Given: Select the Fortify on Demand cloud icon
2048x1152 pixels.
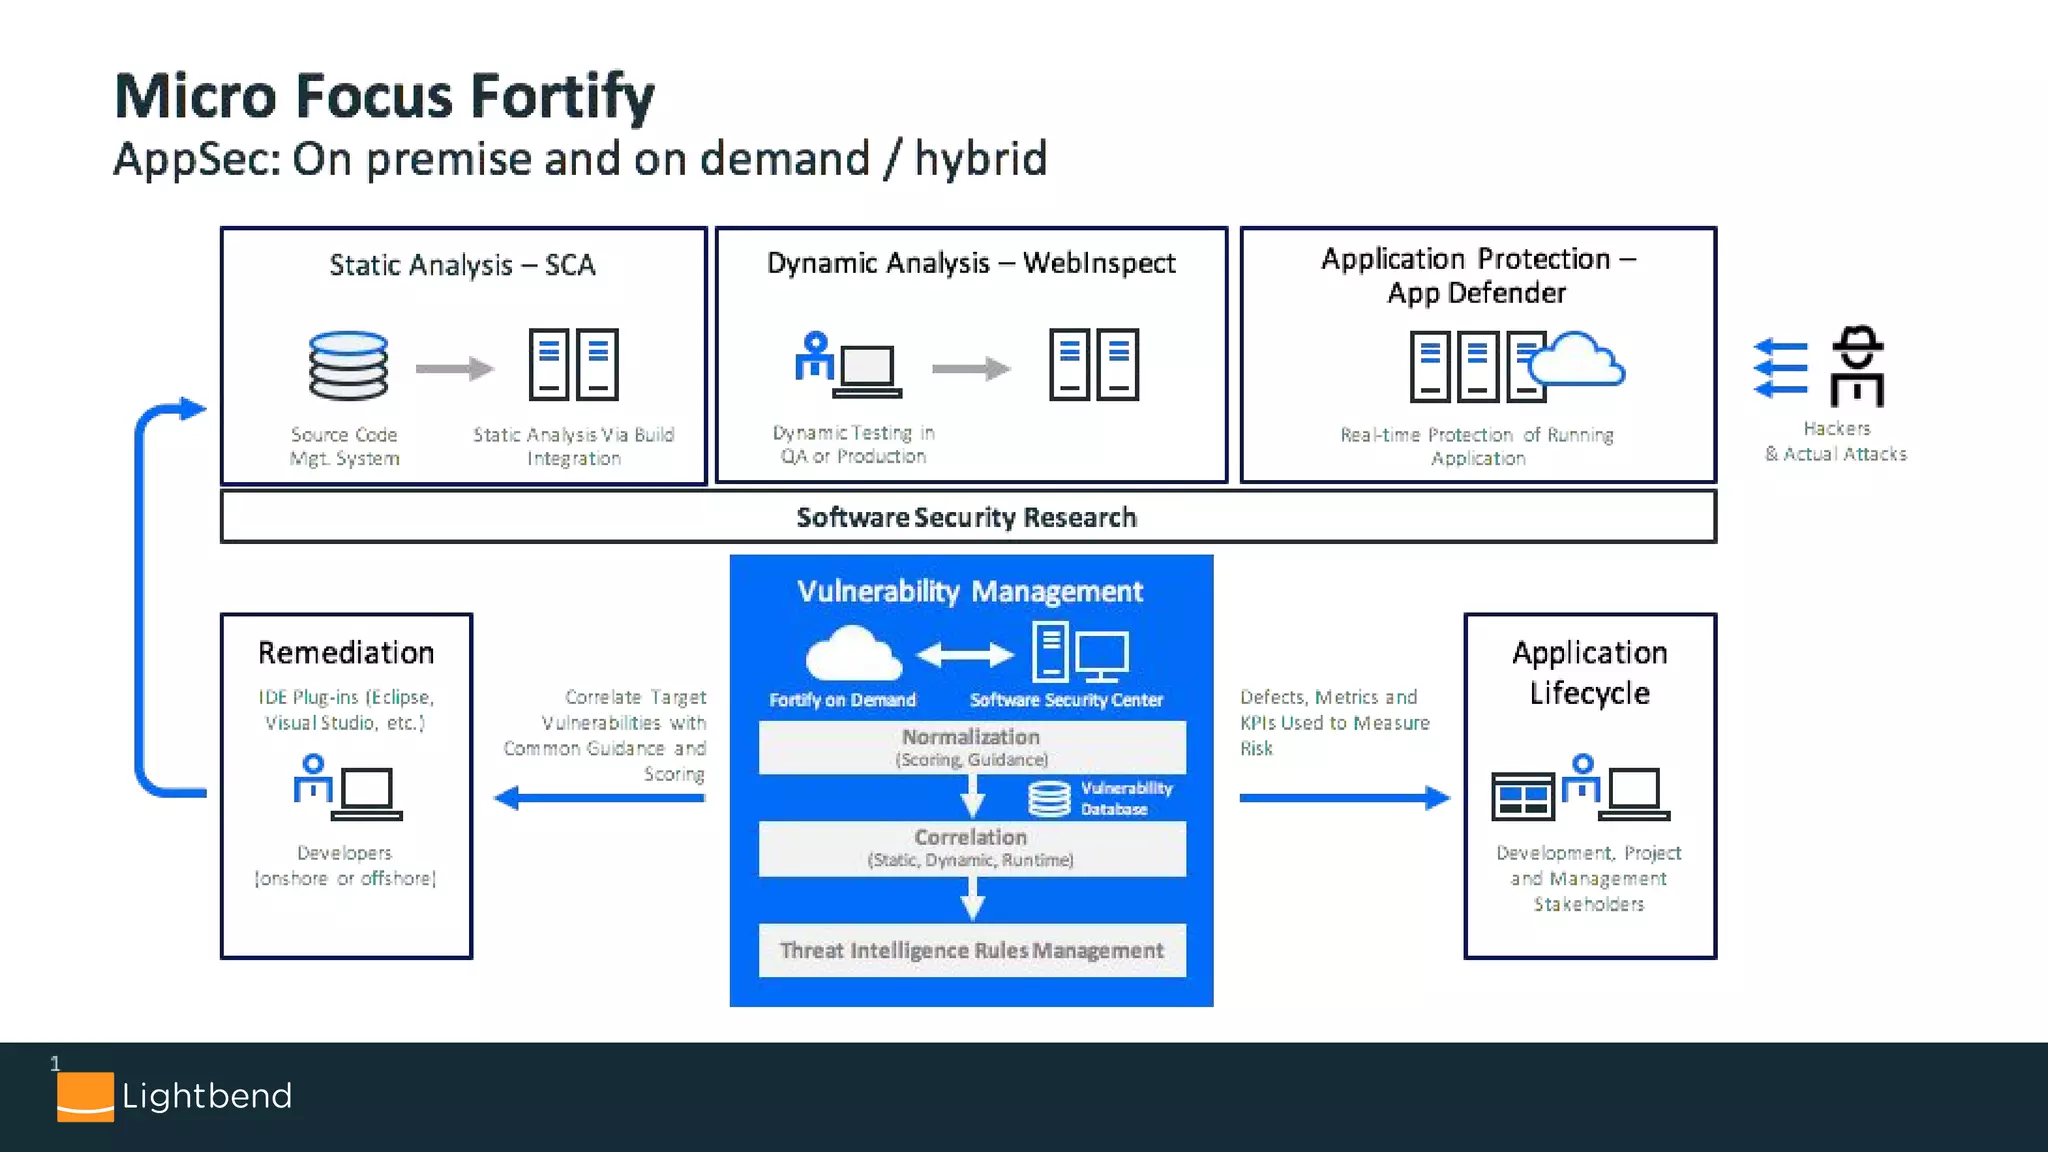Looking at the screenshot, I should pyautogui.click(x=852, y=654).
